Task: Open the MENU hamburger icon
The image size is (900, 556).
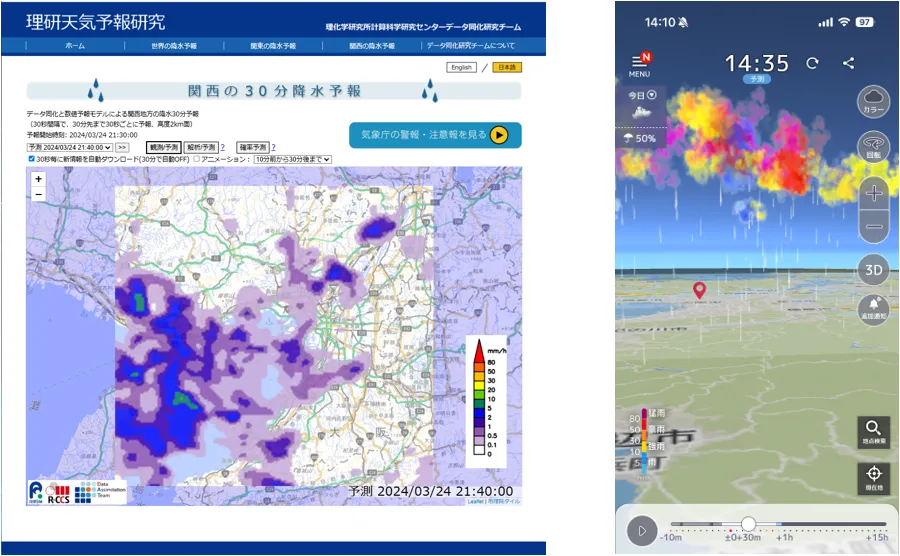Action: tap(639, 62)
